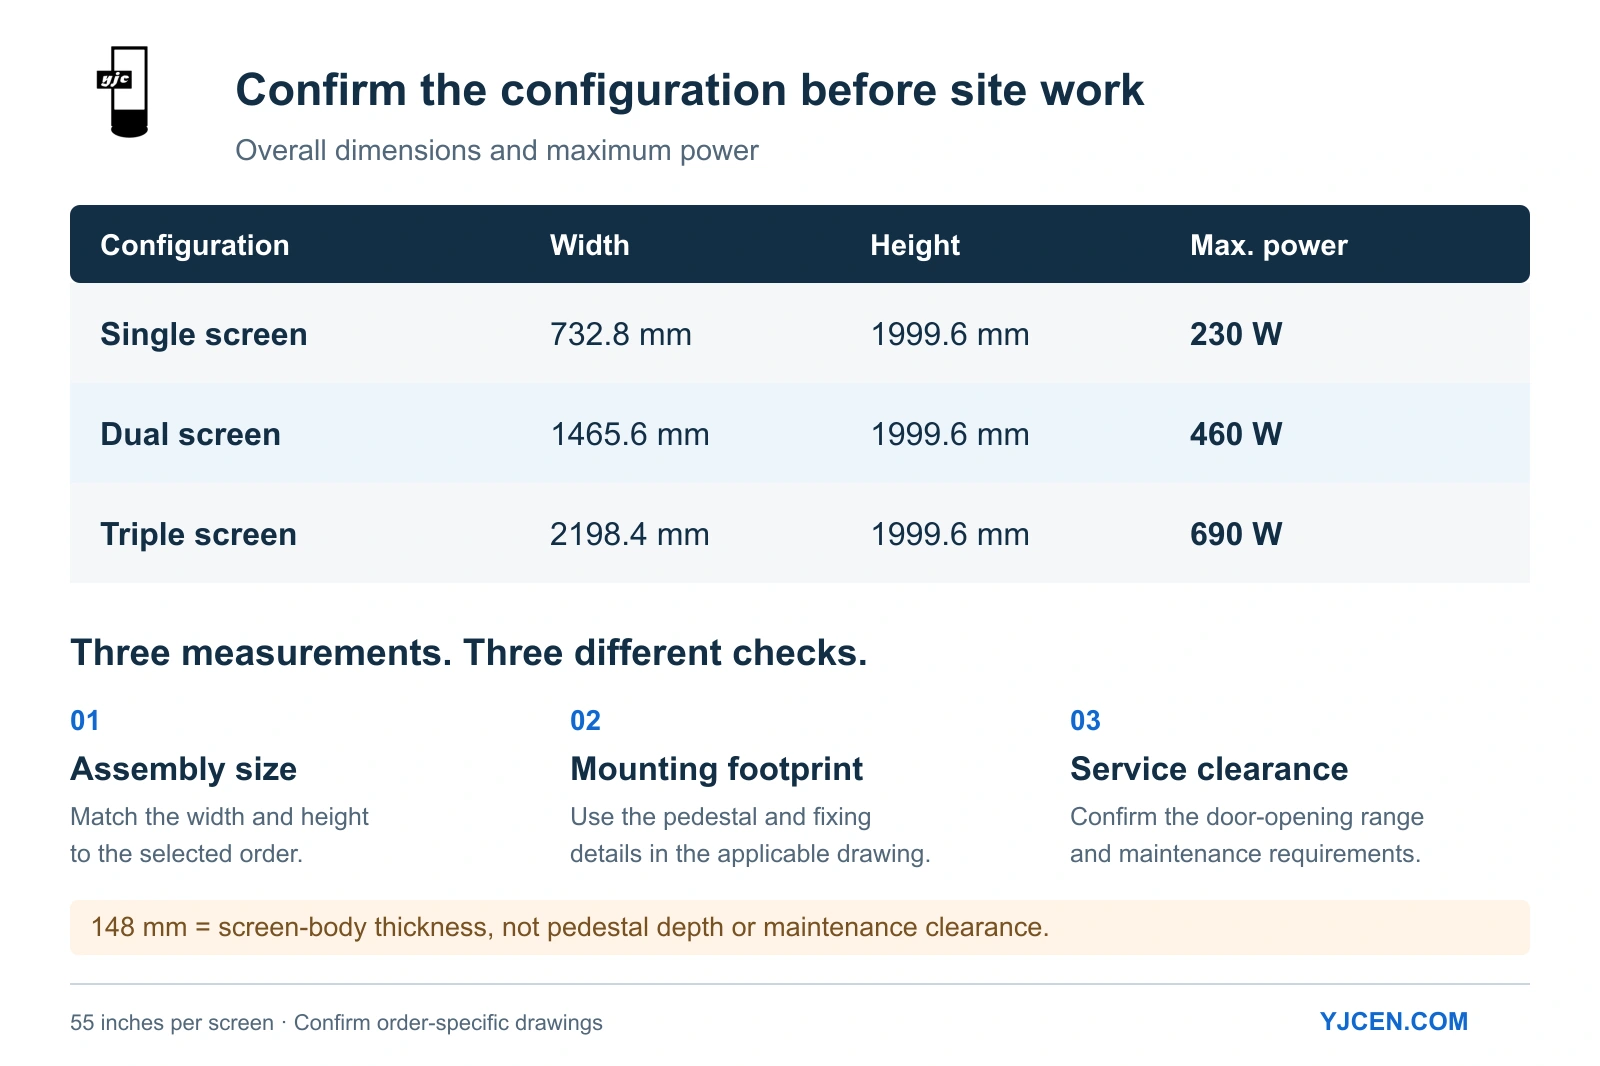Click the 'Overall dimensions and maximum power' subtitle

(x=497, y=150)
